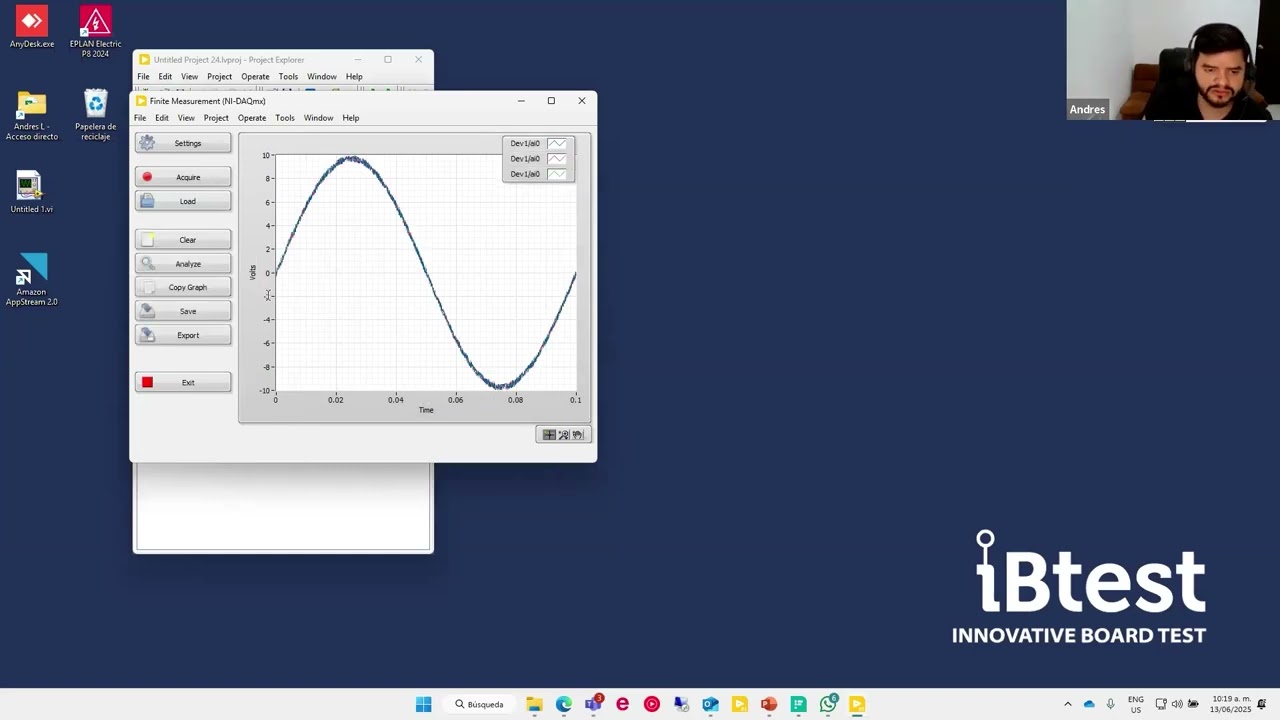
Task: Open Microsoft Teams from the taskbar
Action: pos(593,704)
